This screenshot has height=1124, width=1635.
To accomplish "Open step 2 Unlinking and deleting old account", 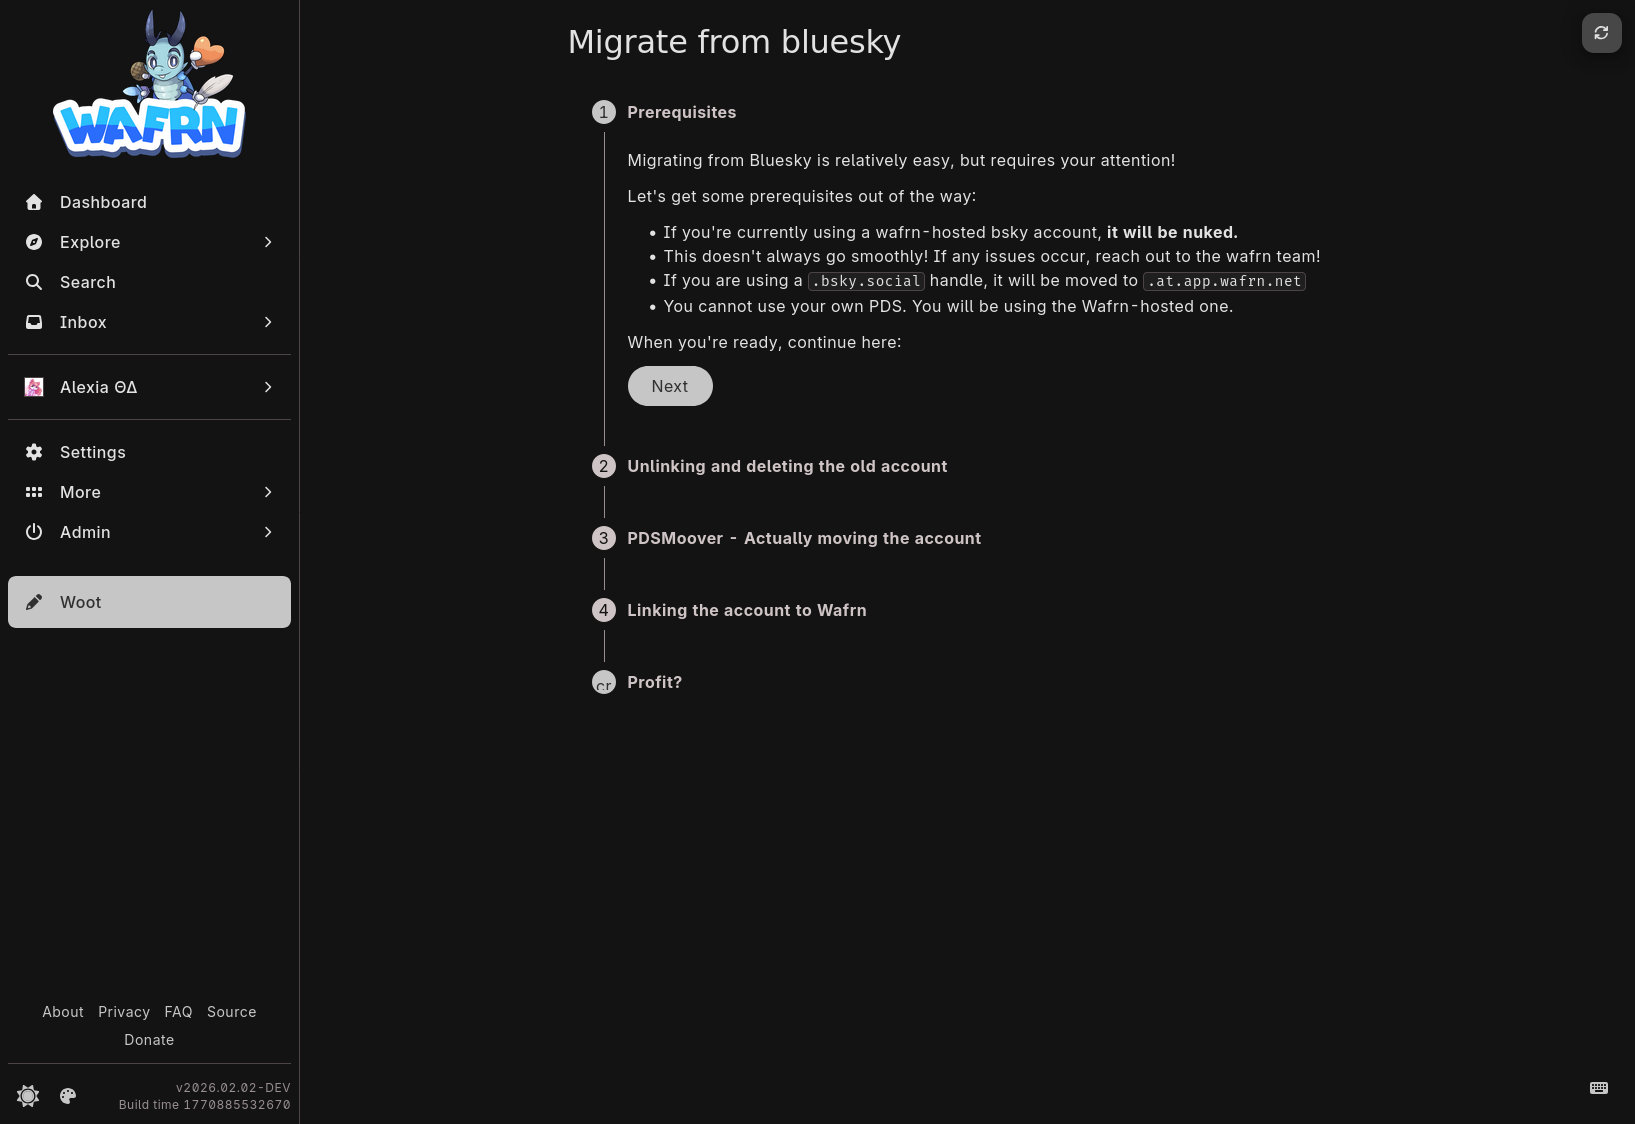I will click(786, 466).
